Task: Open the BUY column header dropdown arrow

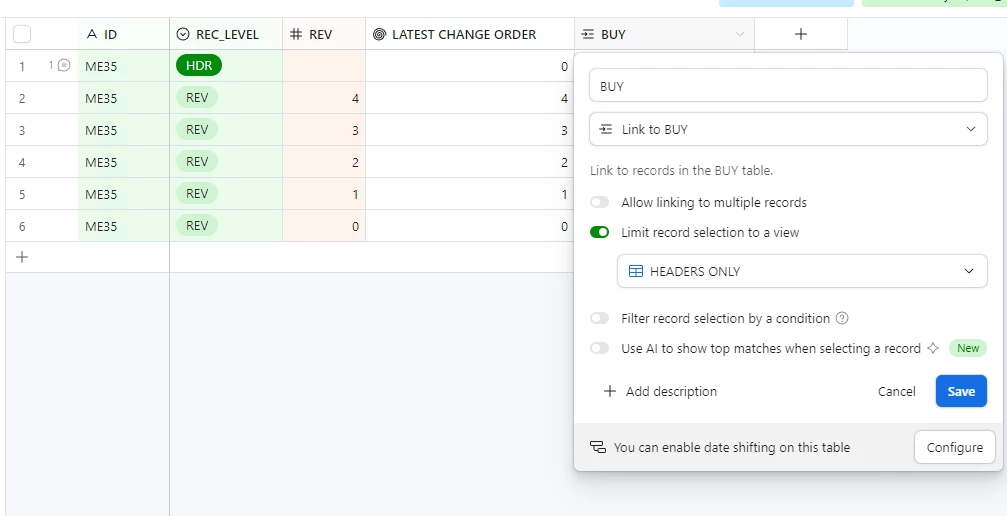Action: click(740, 34)
